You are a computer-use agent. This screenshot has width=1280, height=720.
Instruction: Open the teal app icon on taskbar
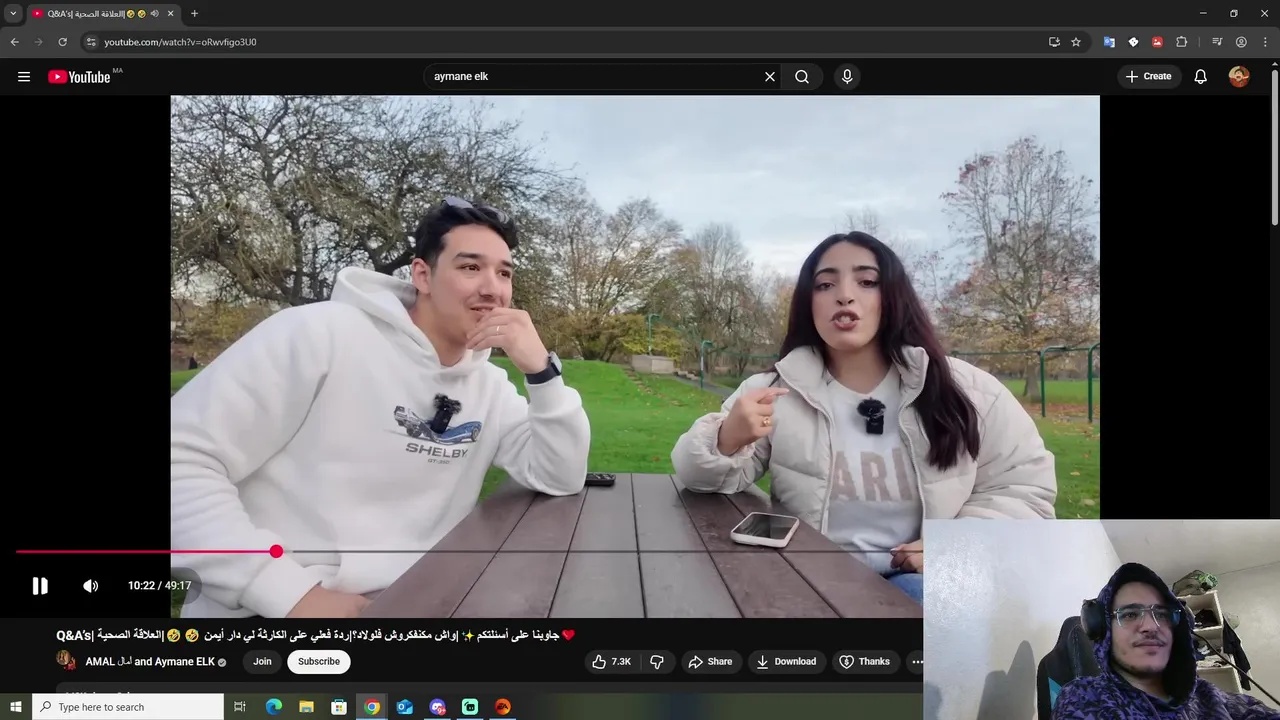[x=470, y=707]
